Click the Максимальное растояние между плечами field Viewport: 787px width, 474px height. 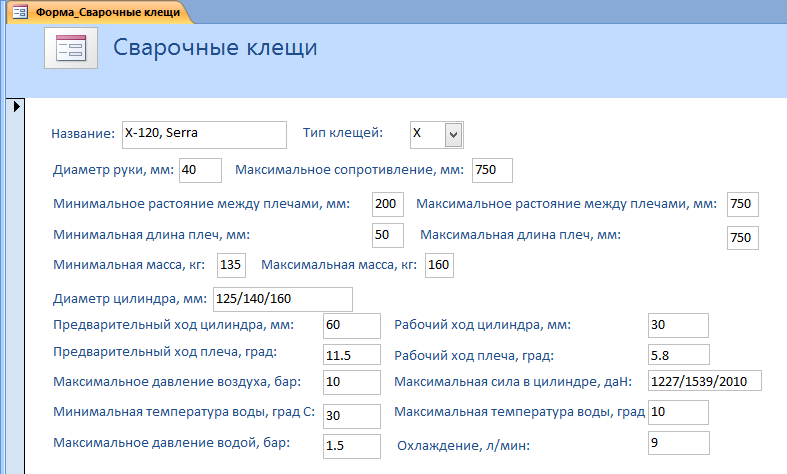pos(743,204)
